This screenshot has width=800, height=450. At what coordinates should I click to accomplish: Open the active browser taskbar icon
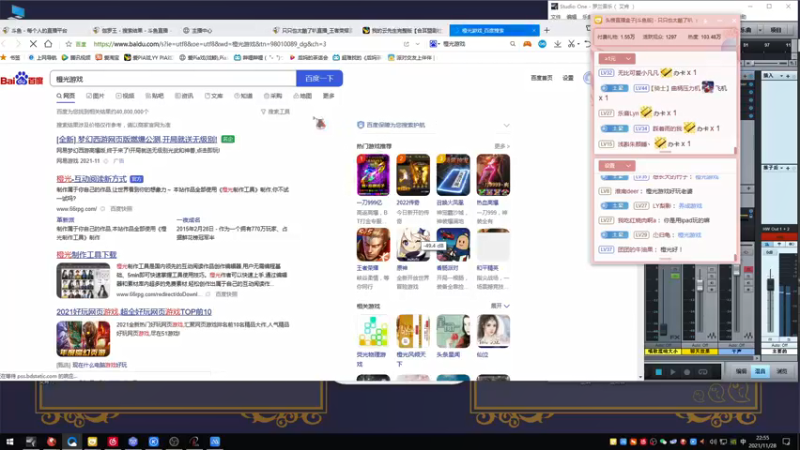tap(72, 441)
